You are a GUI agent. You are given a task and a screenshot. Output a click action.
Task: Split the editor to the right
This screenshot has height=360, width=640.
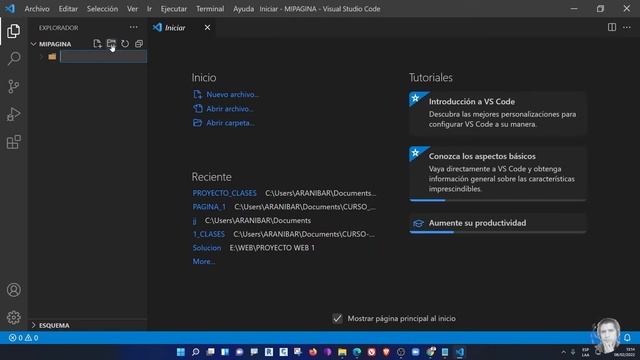click(612, 27)
